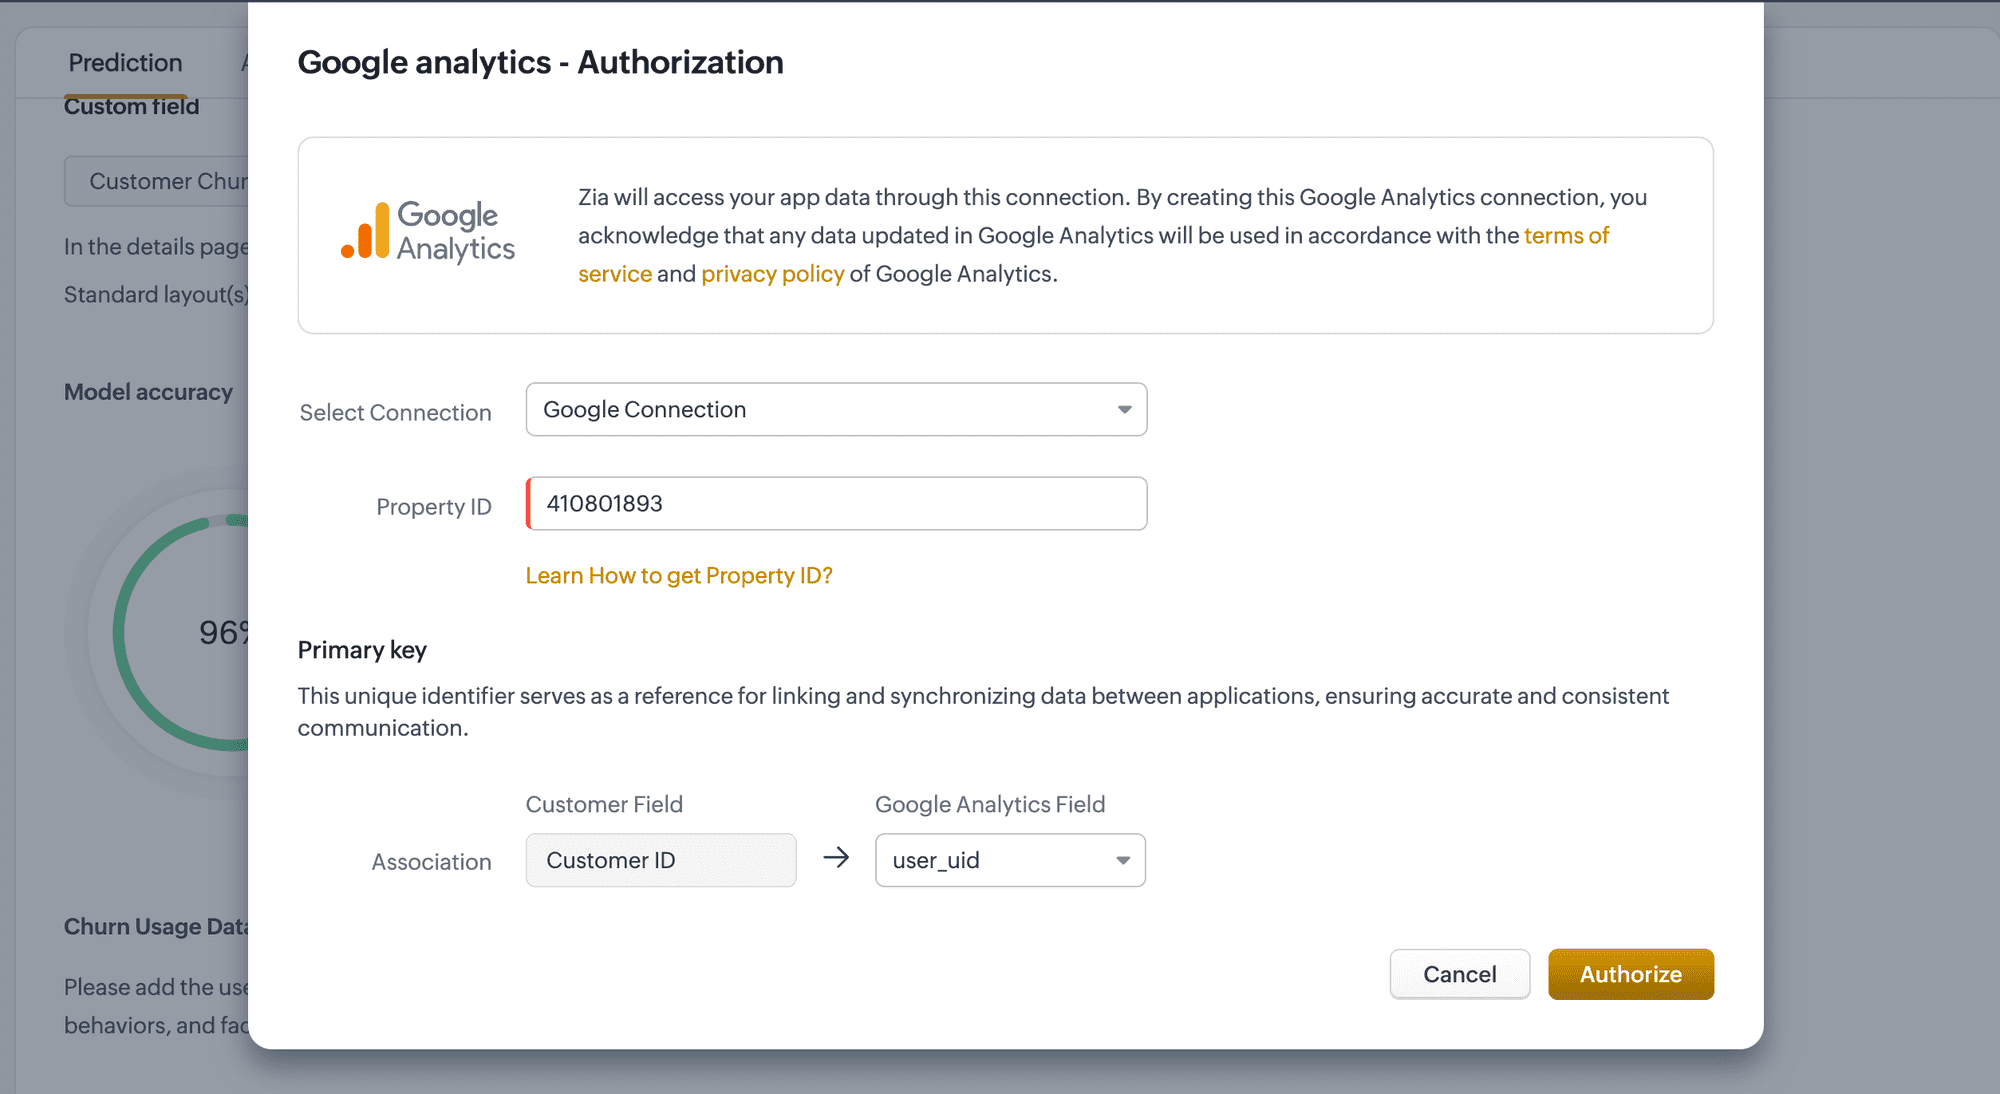Click the Primary key section heading

[x=362, y=650]
